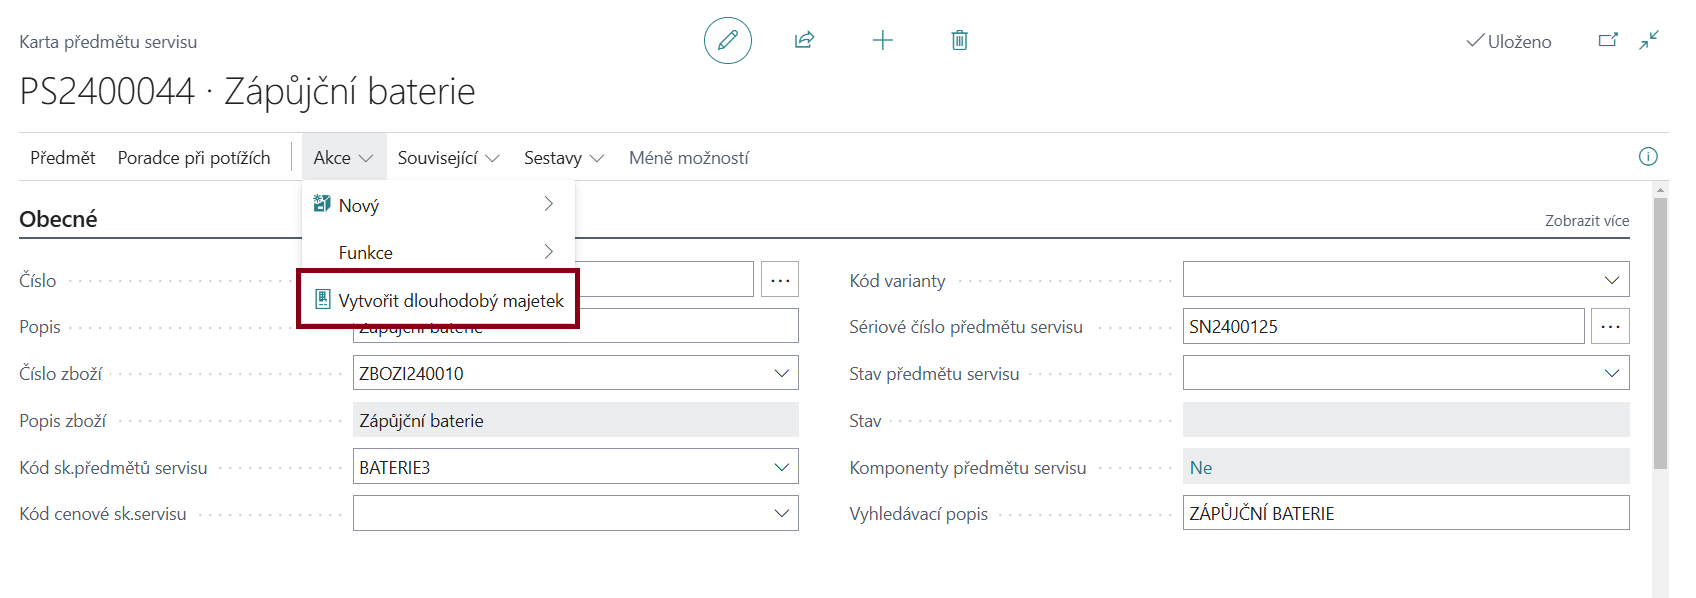
Task: Open Kód varianty dropdown arrow
Action: click(x=1611, y=280)
